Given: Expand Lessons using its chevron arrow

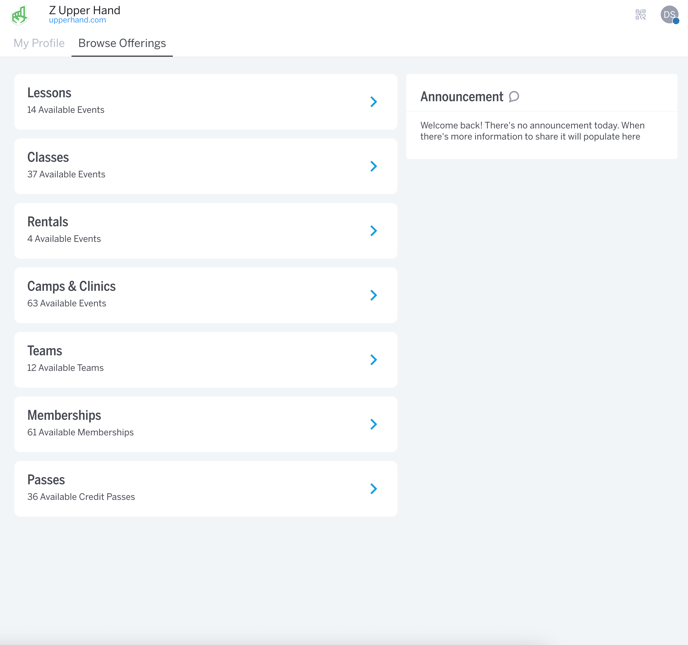Looking at the screenshot, I should 373,102.
